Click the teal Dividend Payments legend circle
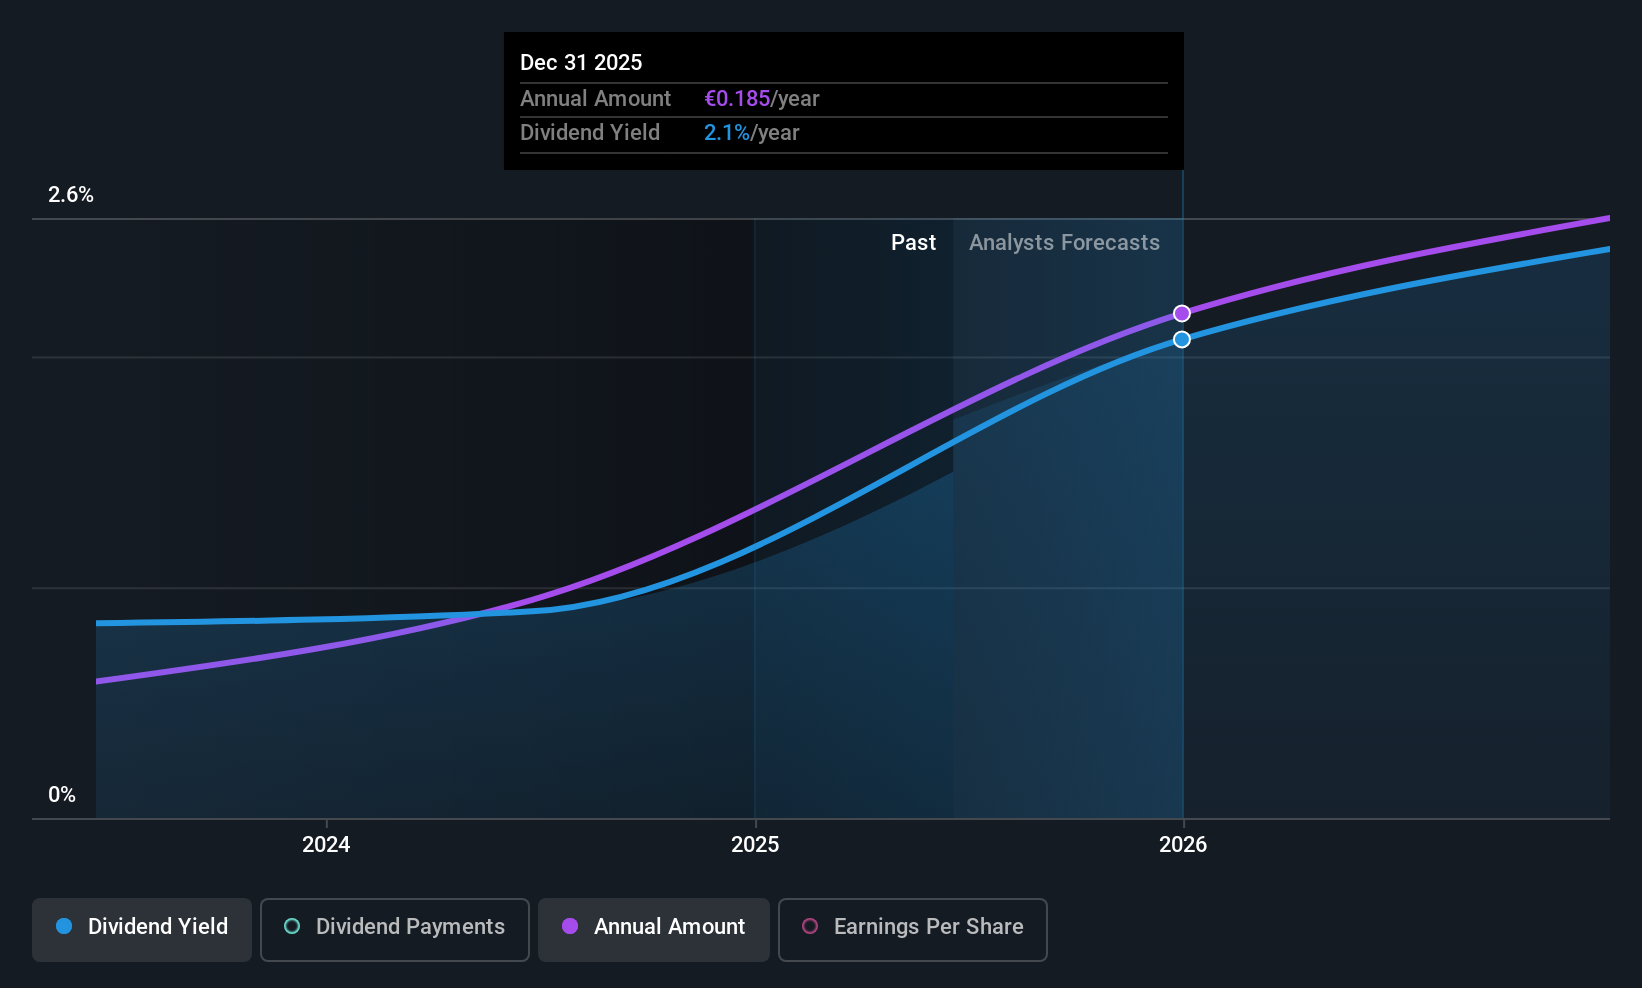 click(292, 927)
